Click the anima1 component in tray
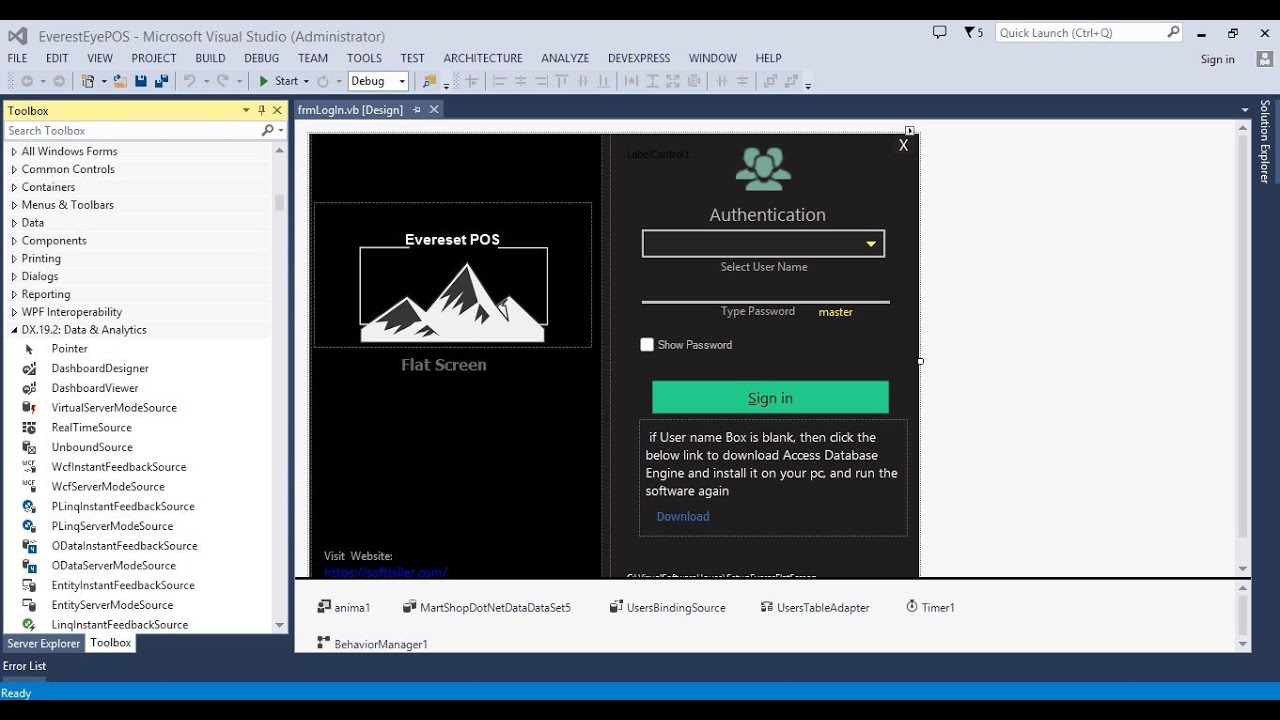This screenshot has width=1280, height=720. pyautogui.click(x=344, y=607)
